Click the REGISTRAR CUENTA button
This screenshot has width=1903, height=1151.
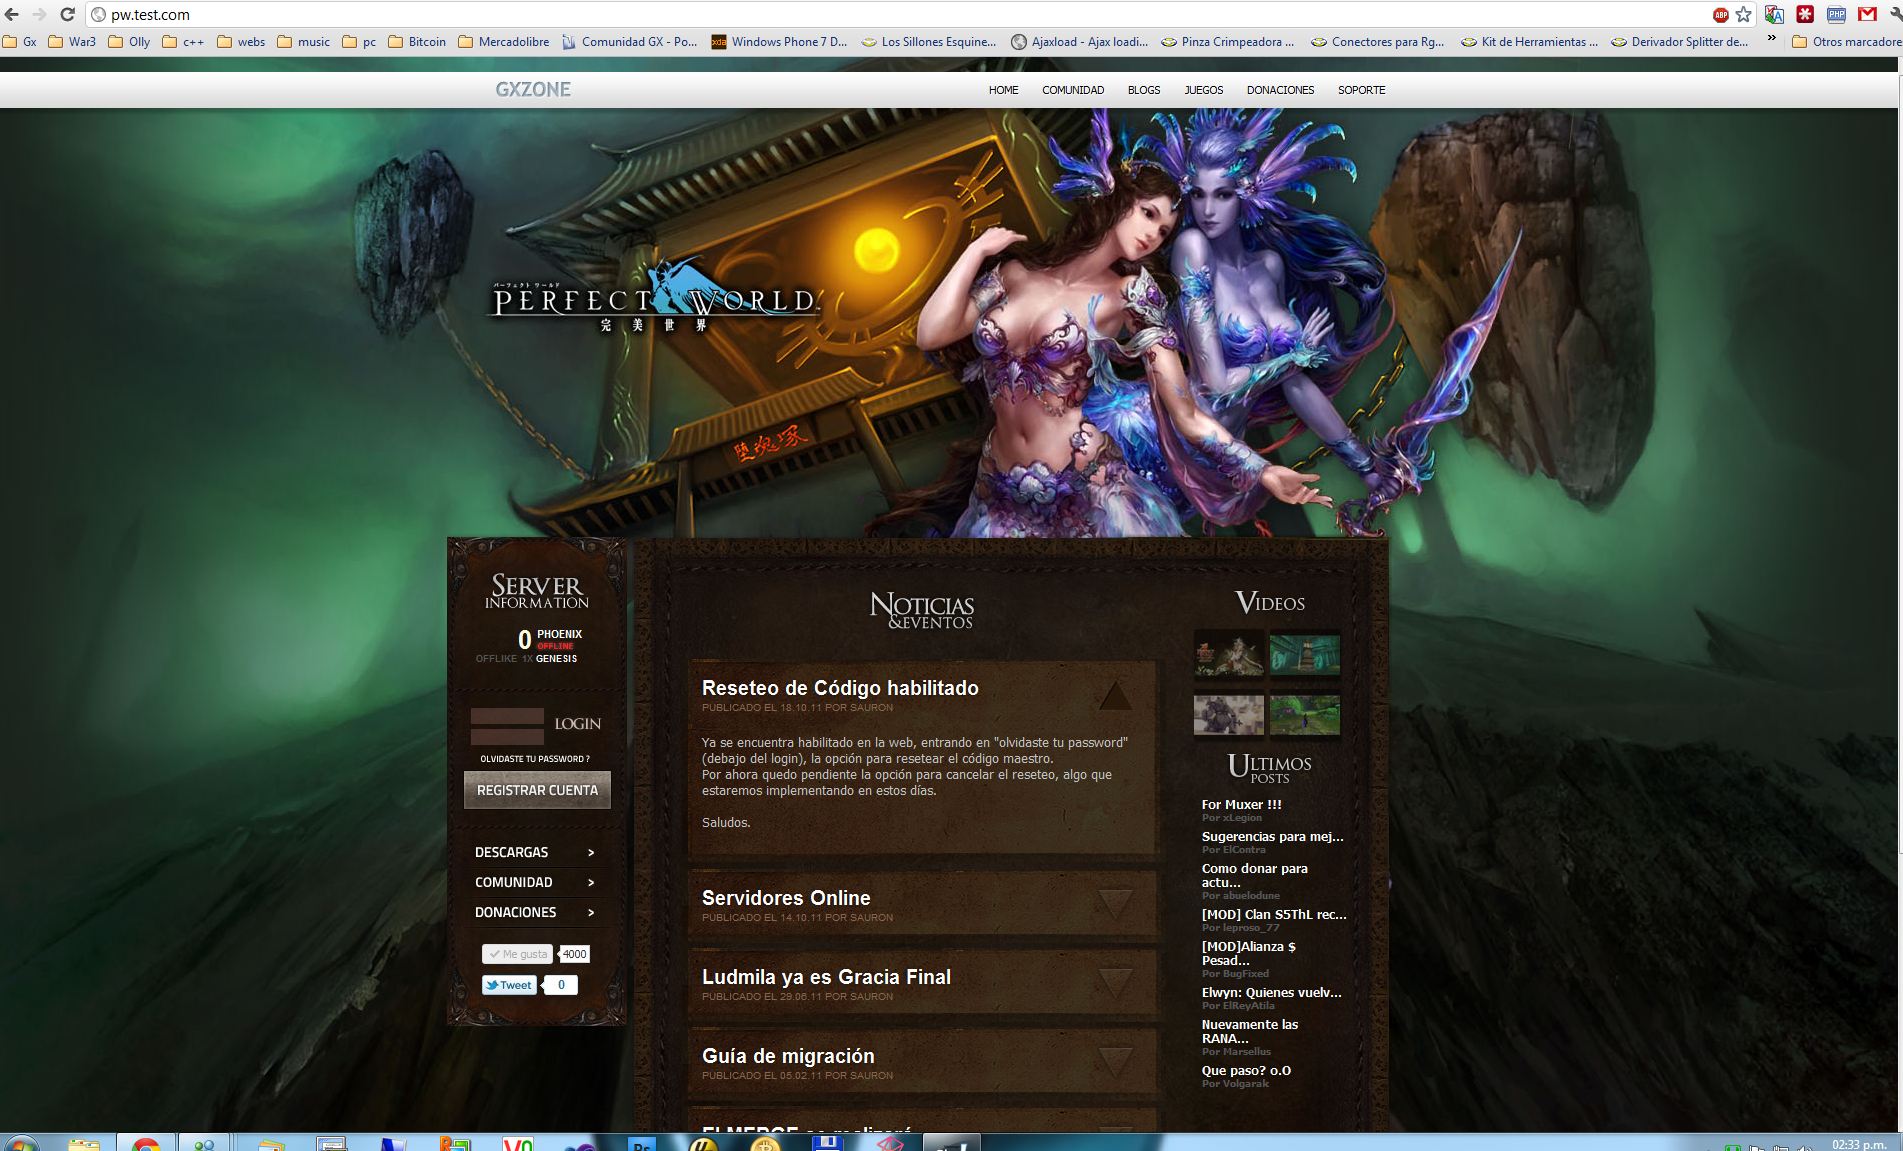point(537,790)
